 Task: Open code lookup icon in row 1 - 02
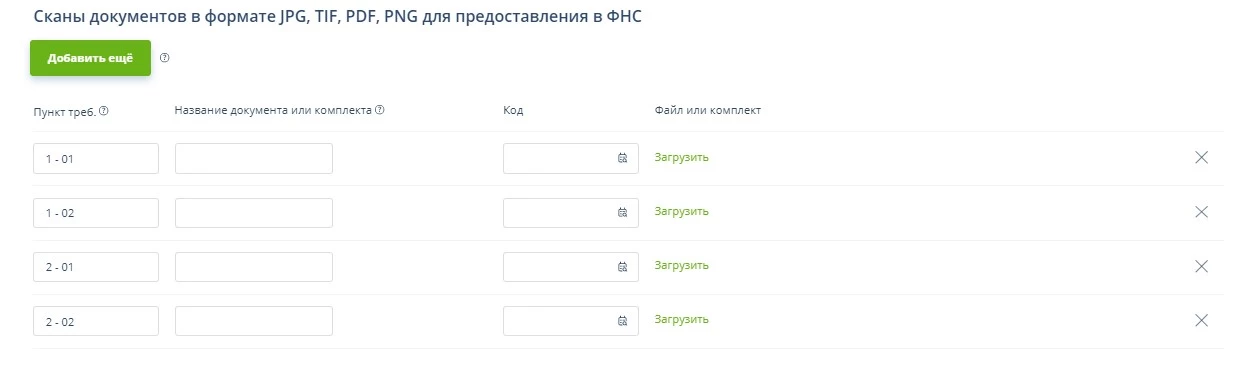[x=622, y=212]
